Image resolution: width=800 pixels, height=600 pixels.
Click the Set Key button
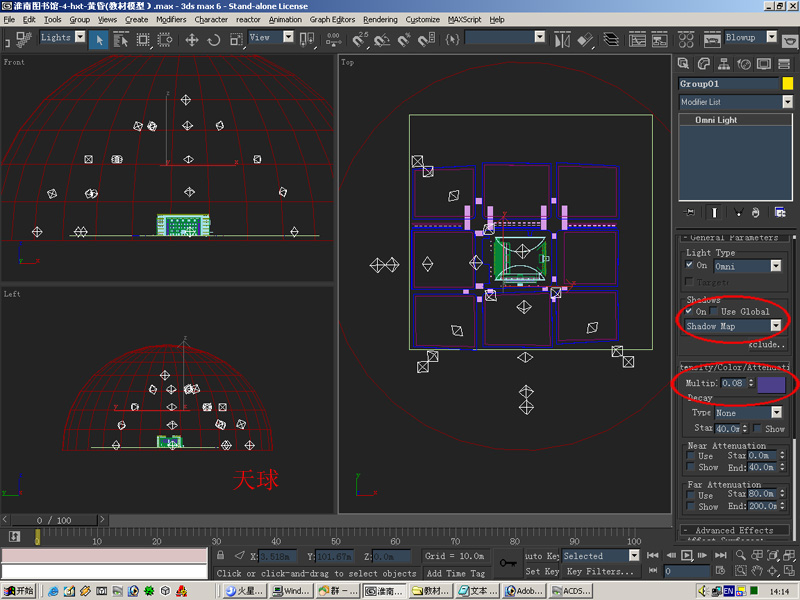541,571
